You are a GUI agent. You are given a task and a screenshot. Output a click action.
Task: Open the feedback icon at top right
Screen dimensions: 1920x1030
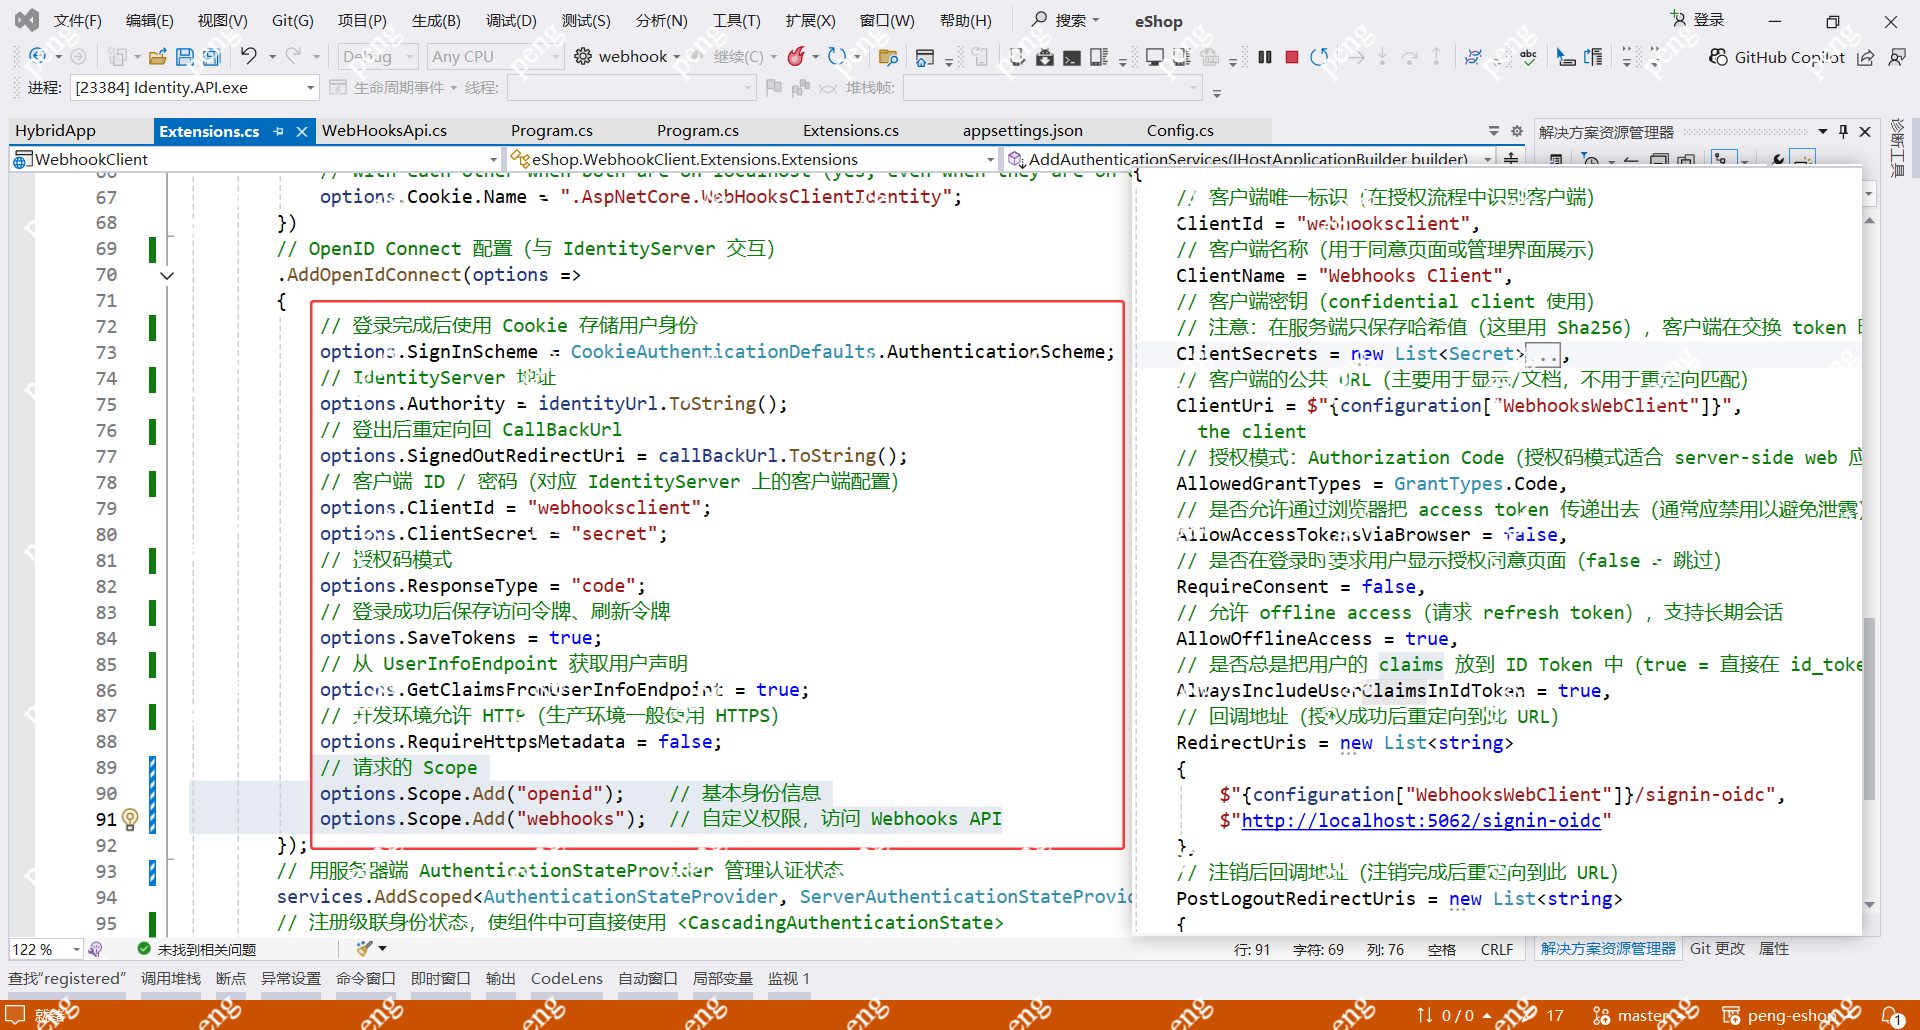[x=1896, y=57]
